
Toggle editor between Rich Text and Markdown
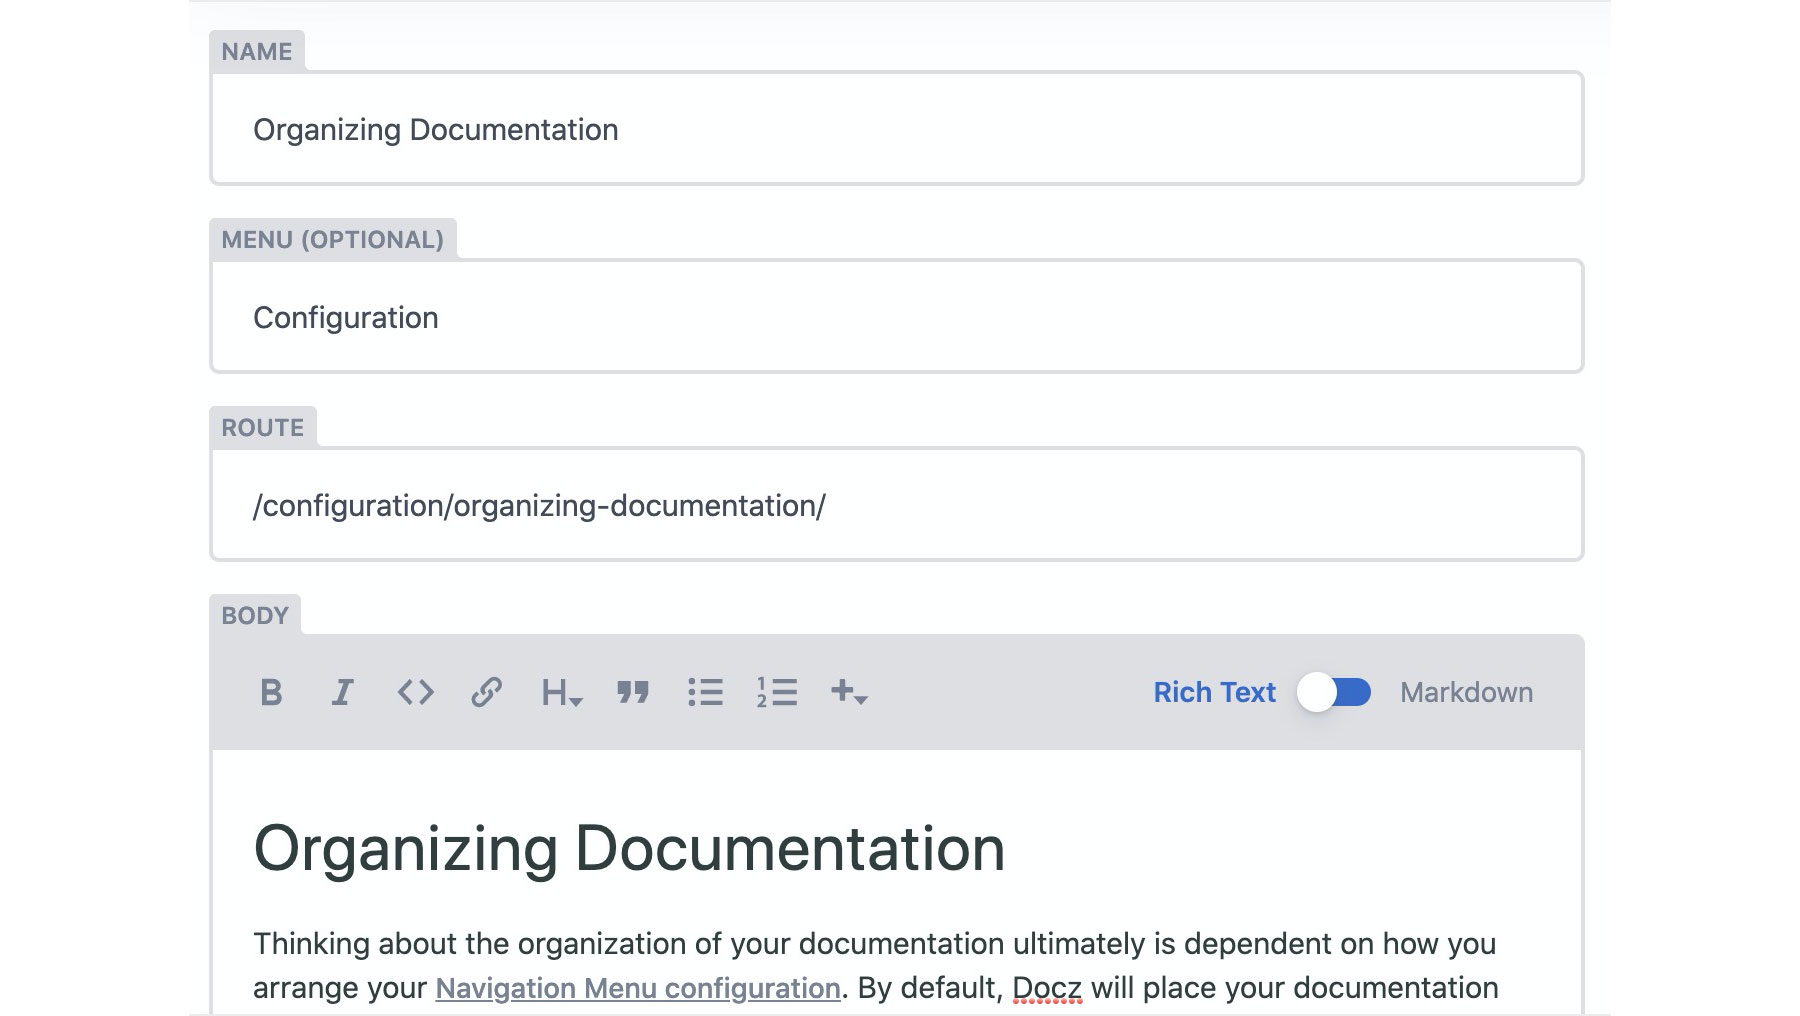tap(1335, 692)
